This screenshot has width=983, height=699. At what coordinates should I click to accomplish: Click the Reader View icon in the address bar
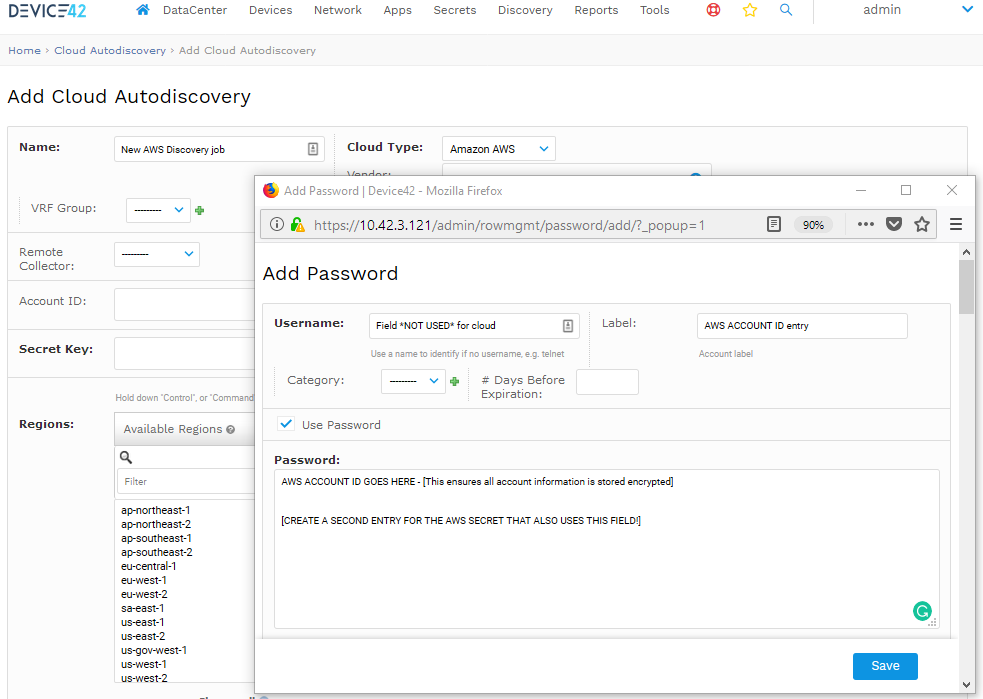tap(773, 224)
